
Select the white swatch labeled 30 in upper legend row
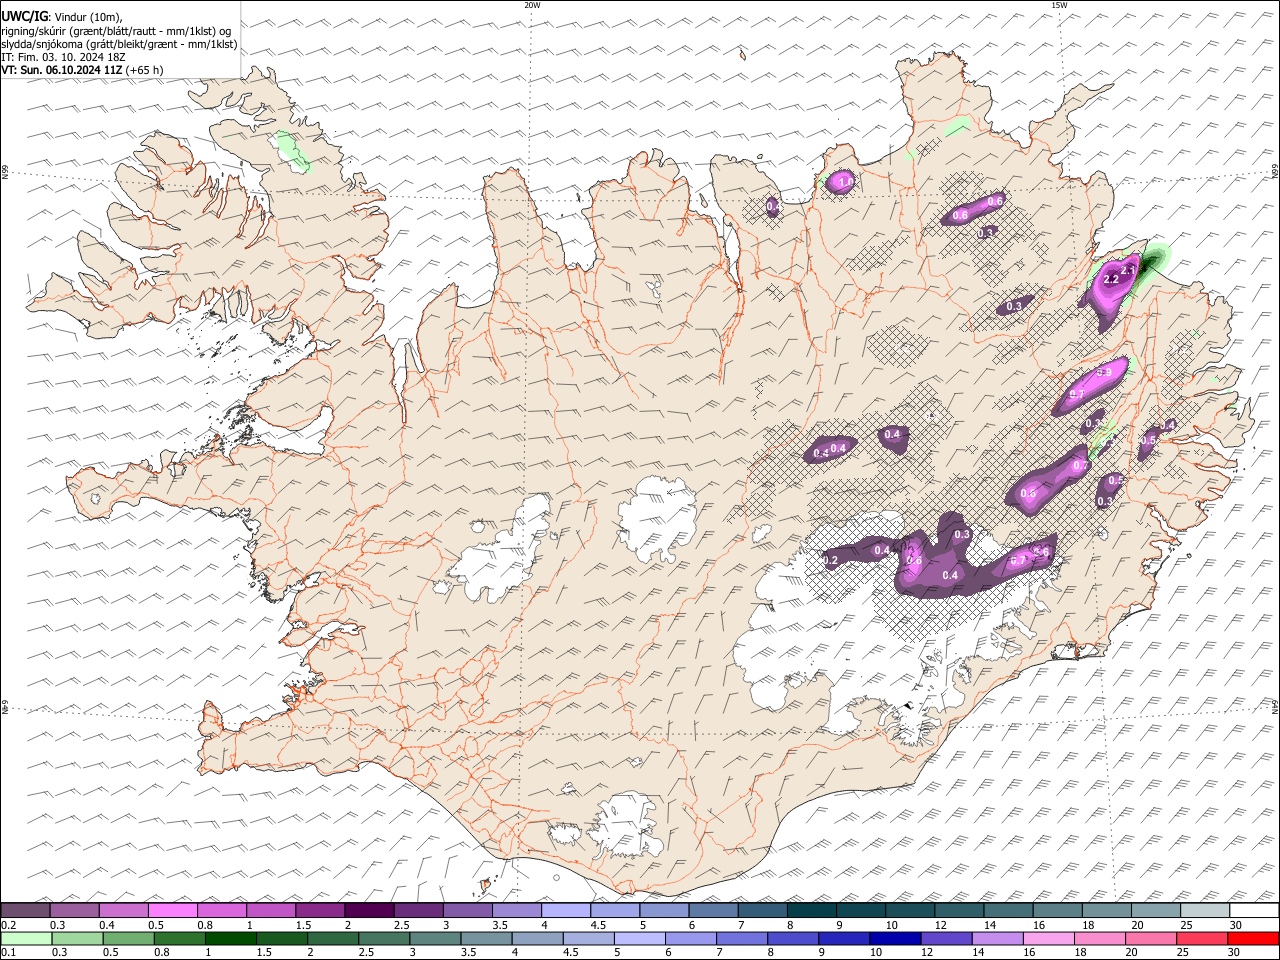(1253, 911)
